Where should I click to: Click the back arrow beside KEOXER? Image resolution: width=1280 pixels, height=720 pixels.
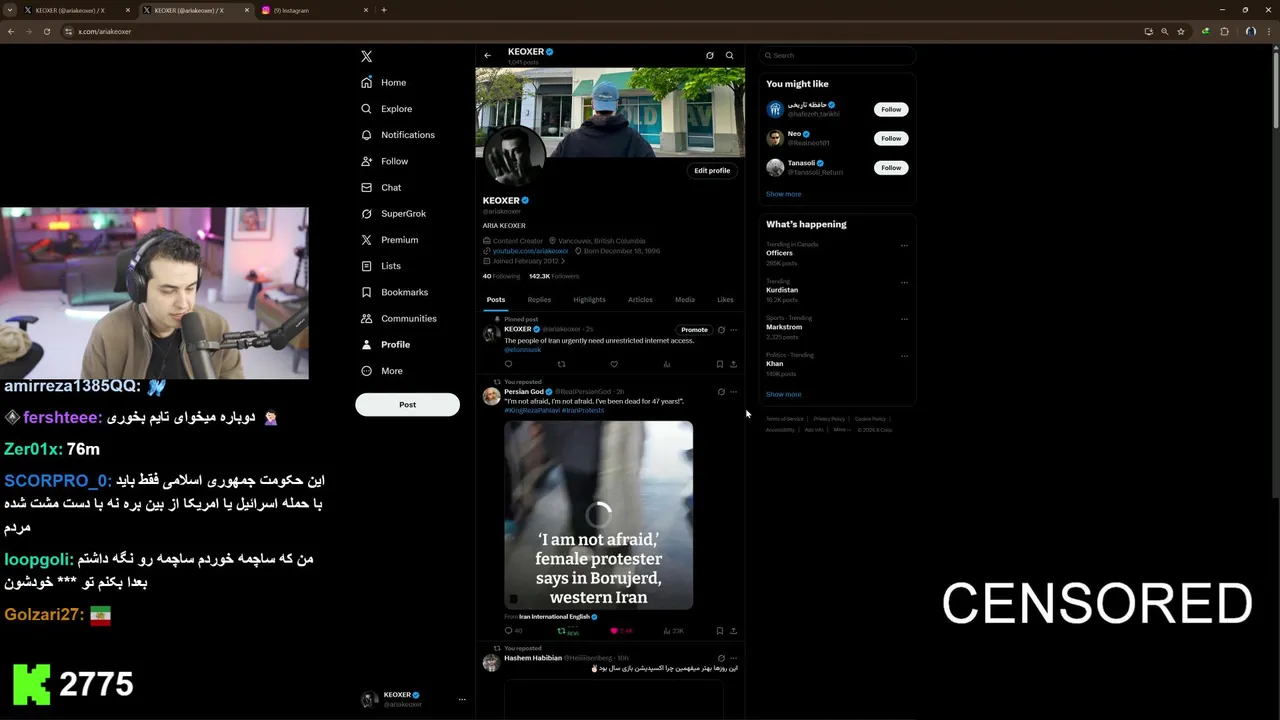click(x=487, y=56)
